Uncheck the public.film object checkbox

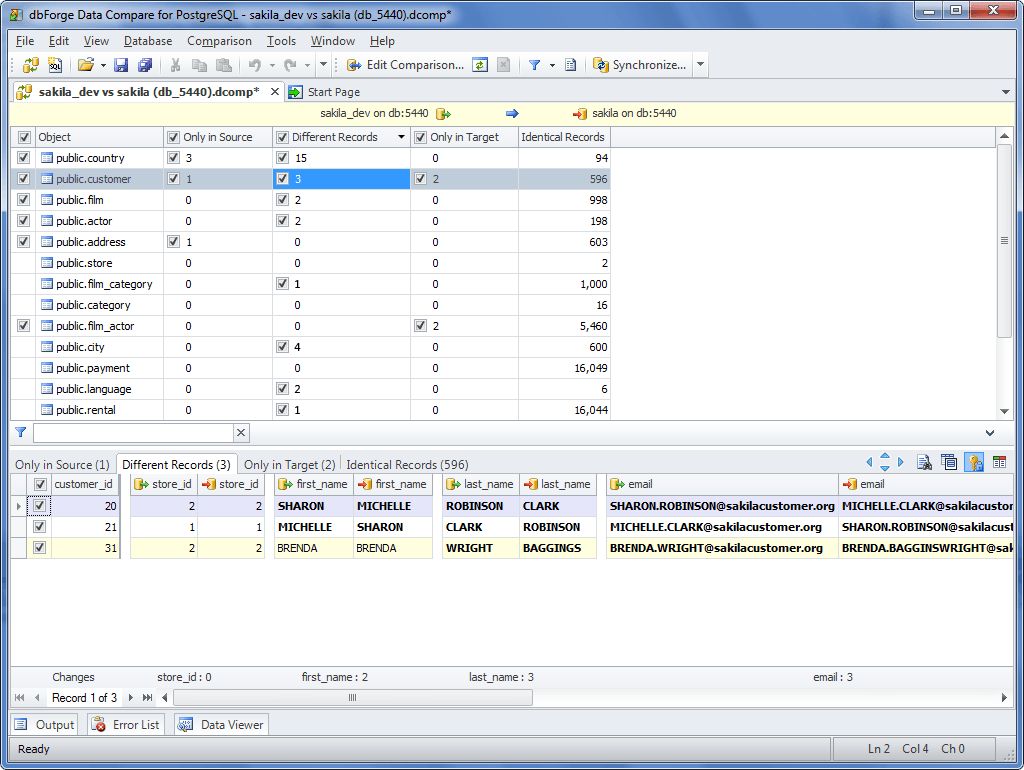click(x=24, y=199)
